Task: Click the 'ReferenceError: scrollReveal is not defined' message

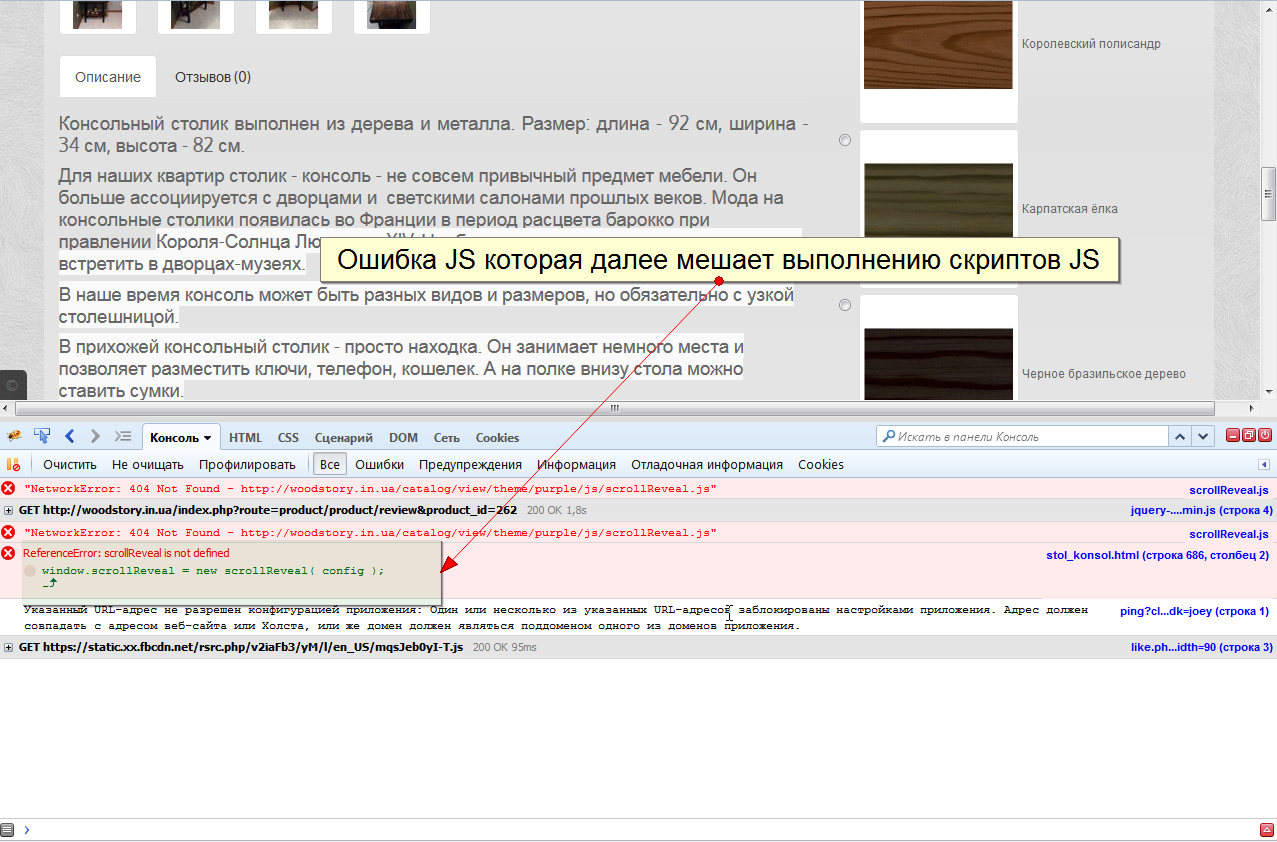Action: pos(126,553)
